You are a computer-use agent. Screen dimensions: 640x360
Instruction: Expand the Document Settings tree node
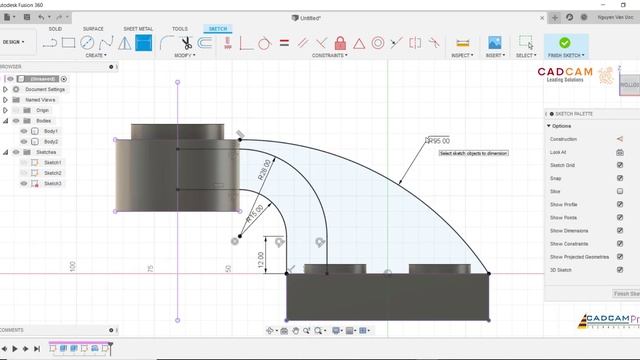5,89
